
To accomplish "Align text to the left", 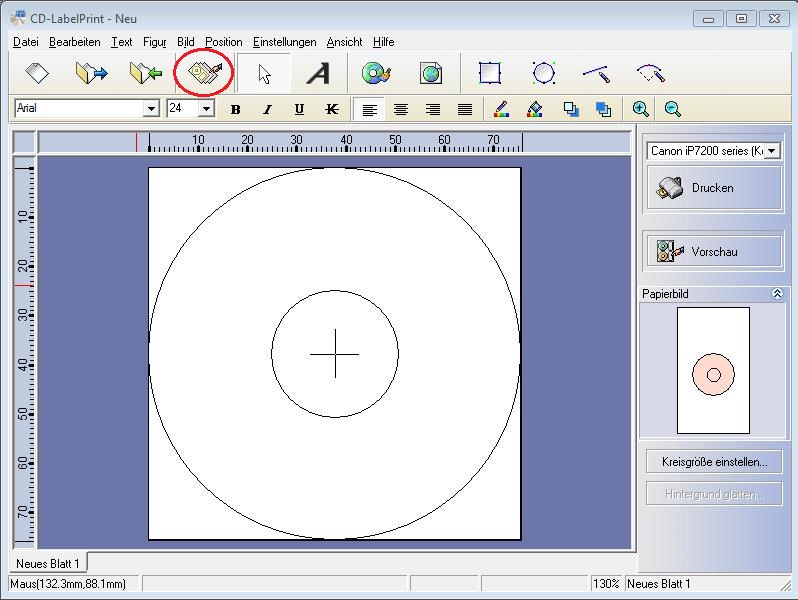I will coord(369,109).
